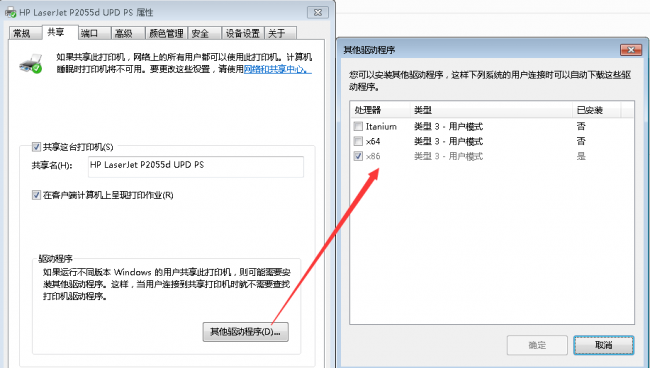Select the x64 row's 类型 3 - 用户模式 text
The width and height of the screenshot is (650, 368).
pyautogui.click(x=449, y=141)
